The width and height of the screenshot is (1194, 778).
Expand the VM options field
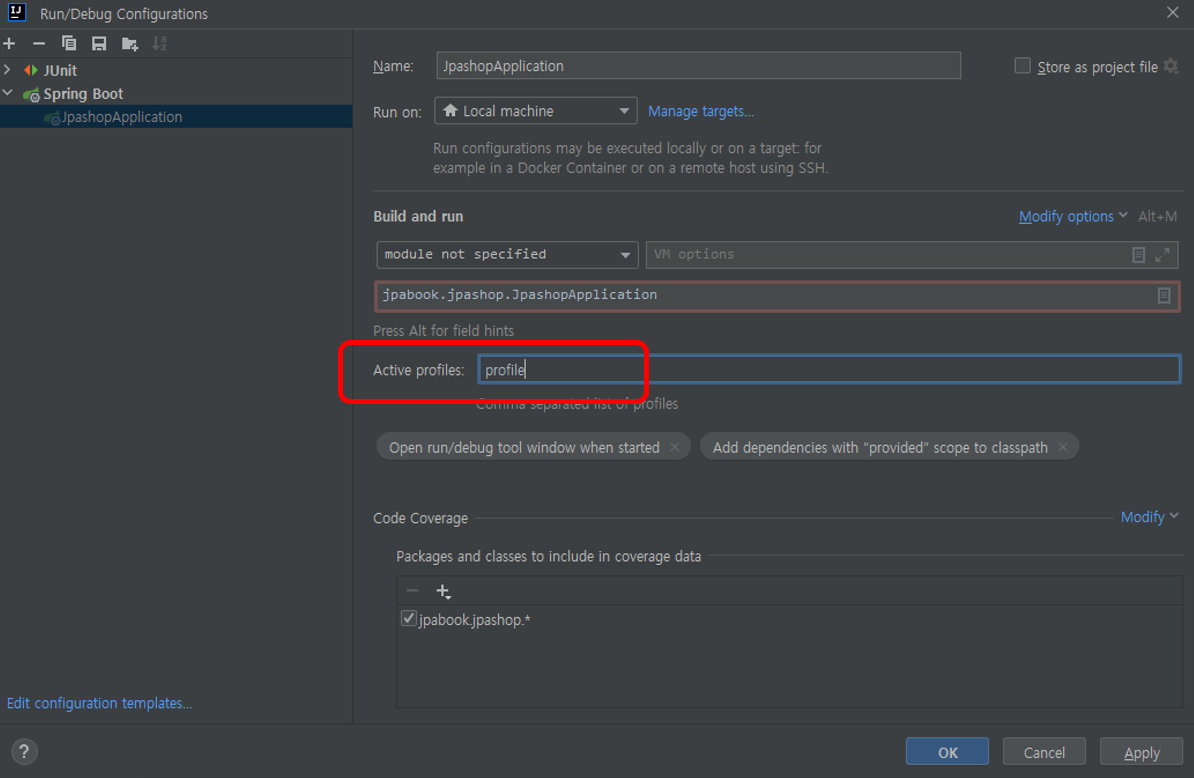pos(1162,255)
